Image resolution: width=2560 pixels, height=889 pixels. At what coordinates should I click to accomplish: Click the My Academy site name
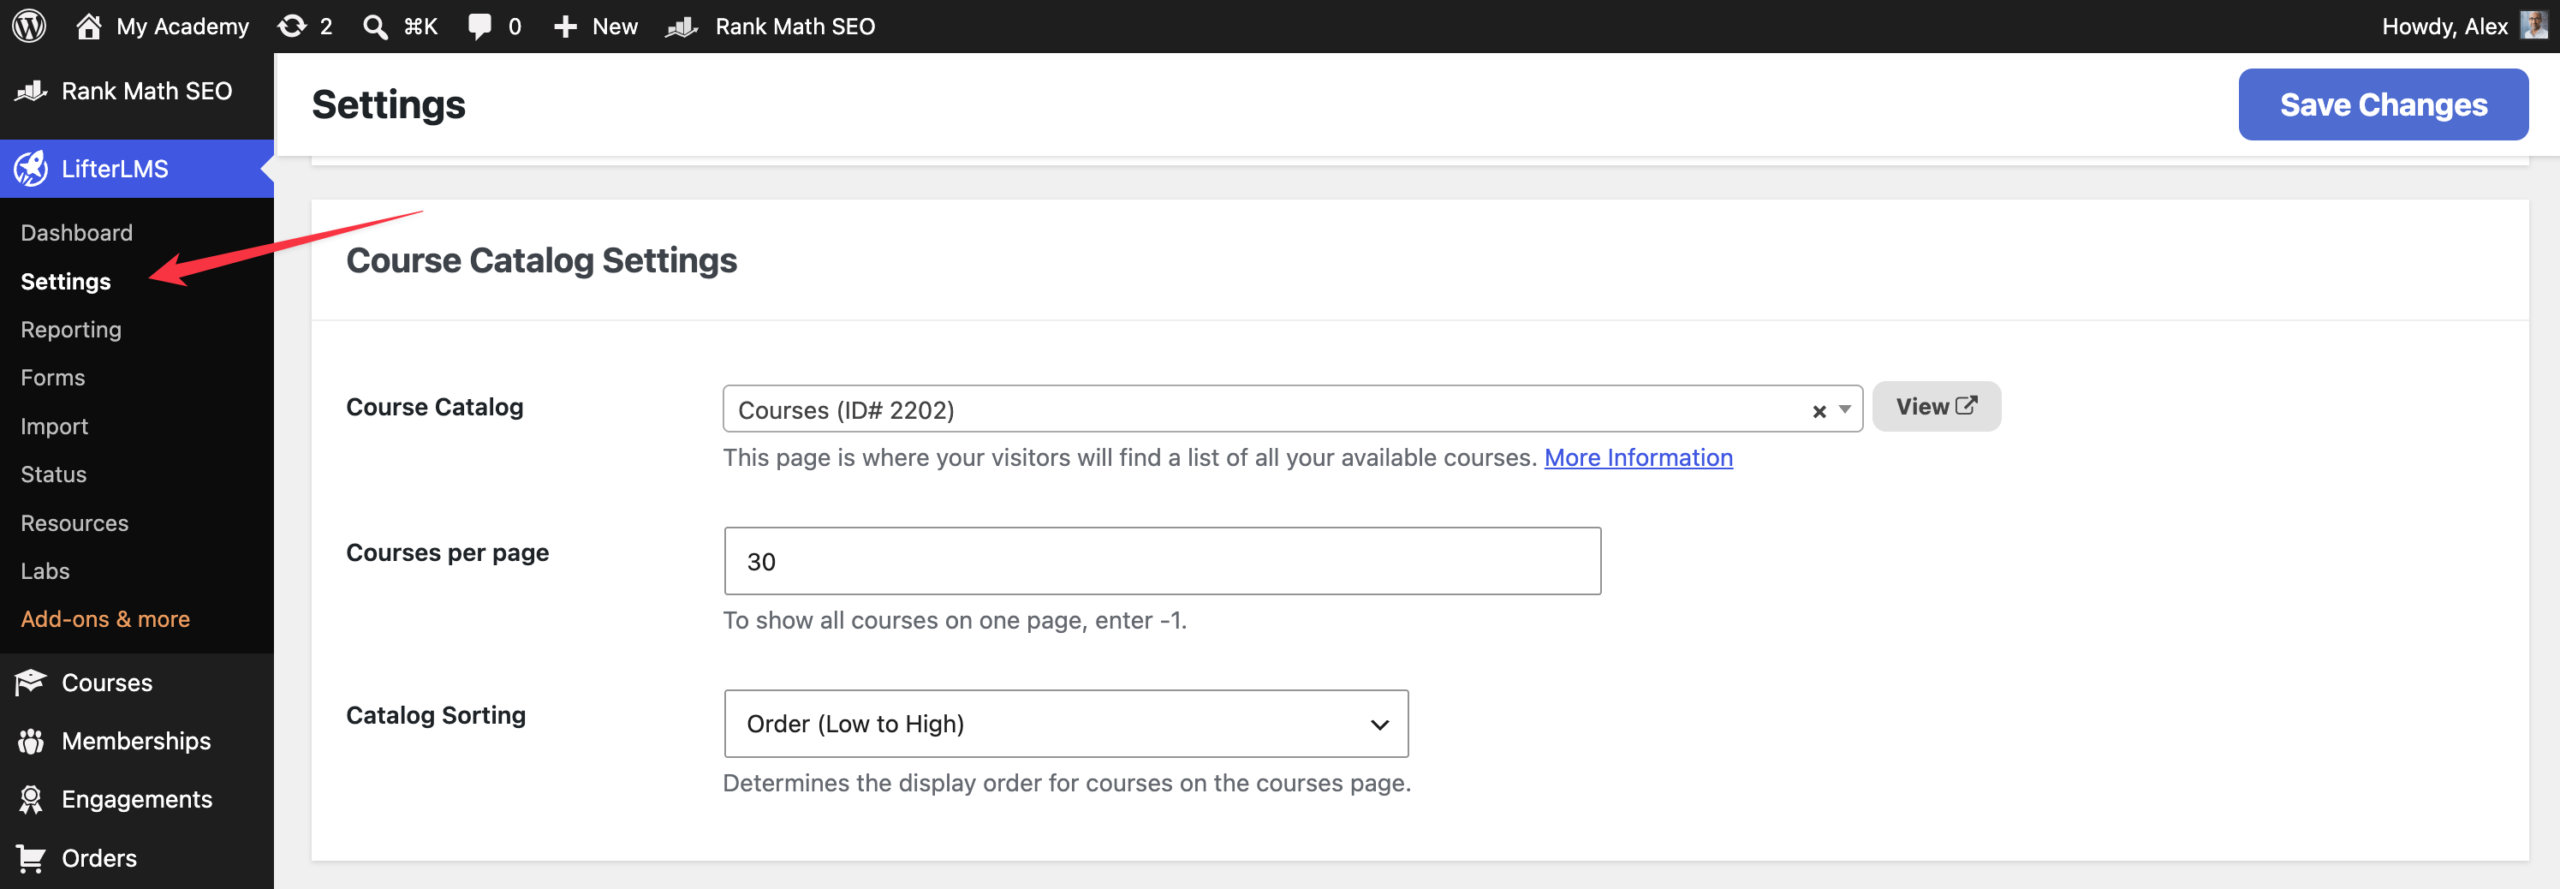pyautogui.click(x=183, y=26)
